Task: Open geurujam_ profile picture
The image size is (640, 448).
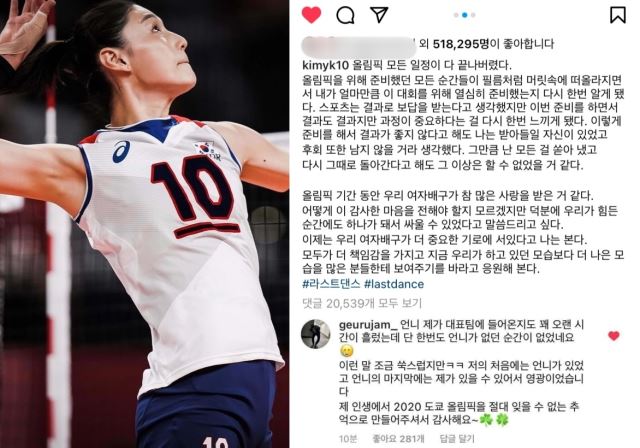Action: click(x=316, y=334)
